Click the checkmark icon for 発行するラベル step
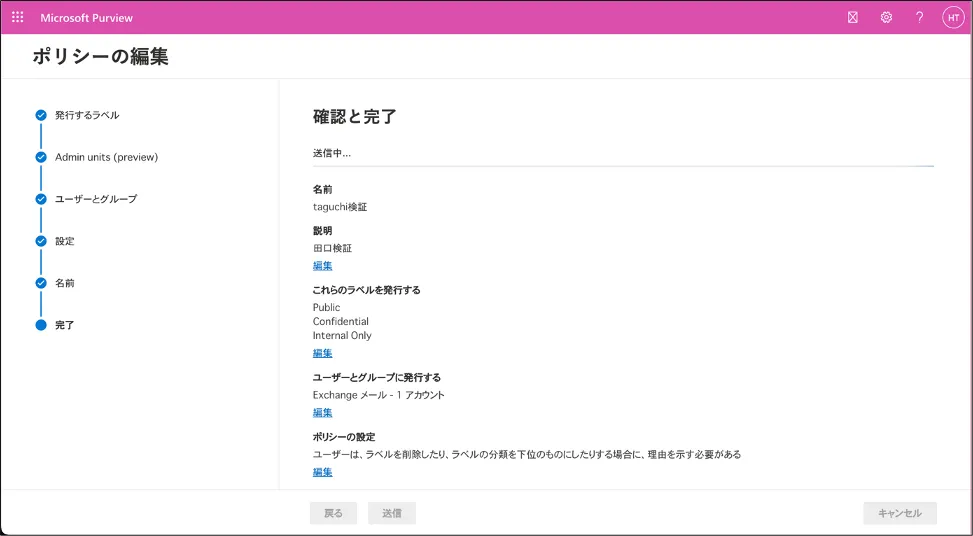This screenshot has height=536, width=973. pos(41,115)
